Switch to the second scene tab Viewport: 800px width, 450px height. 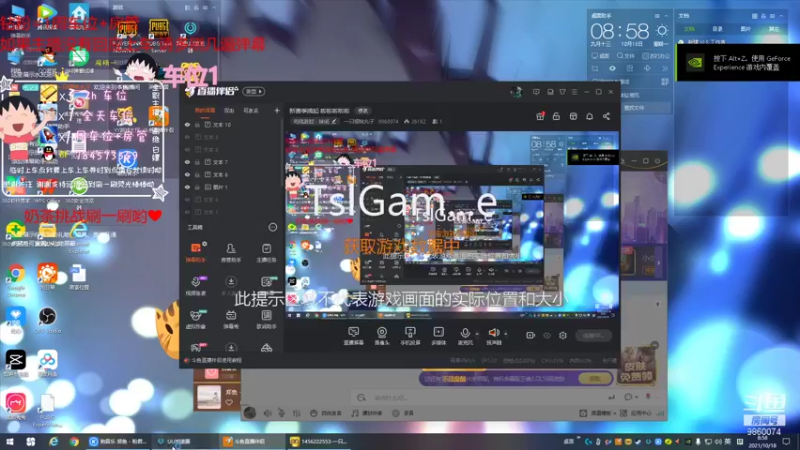coord(229,110)
